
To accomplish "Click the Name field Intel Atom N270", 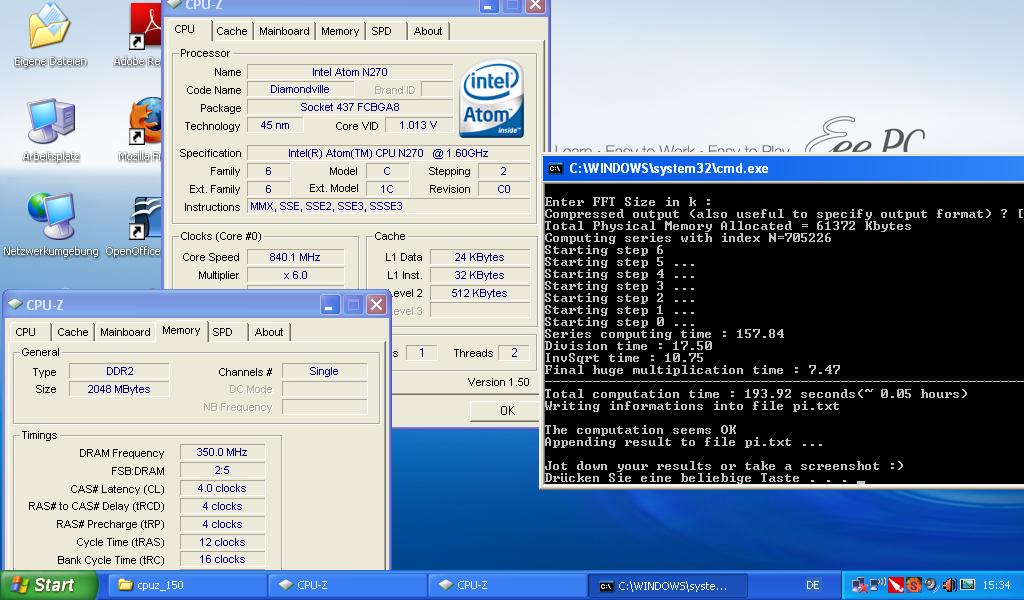I will [x=349, y=72].
